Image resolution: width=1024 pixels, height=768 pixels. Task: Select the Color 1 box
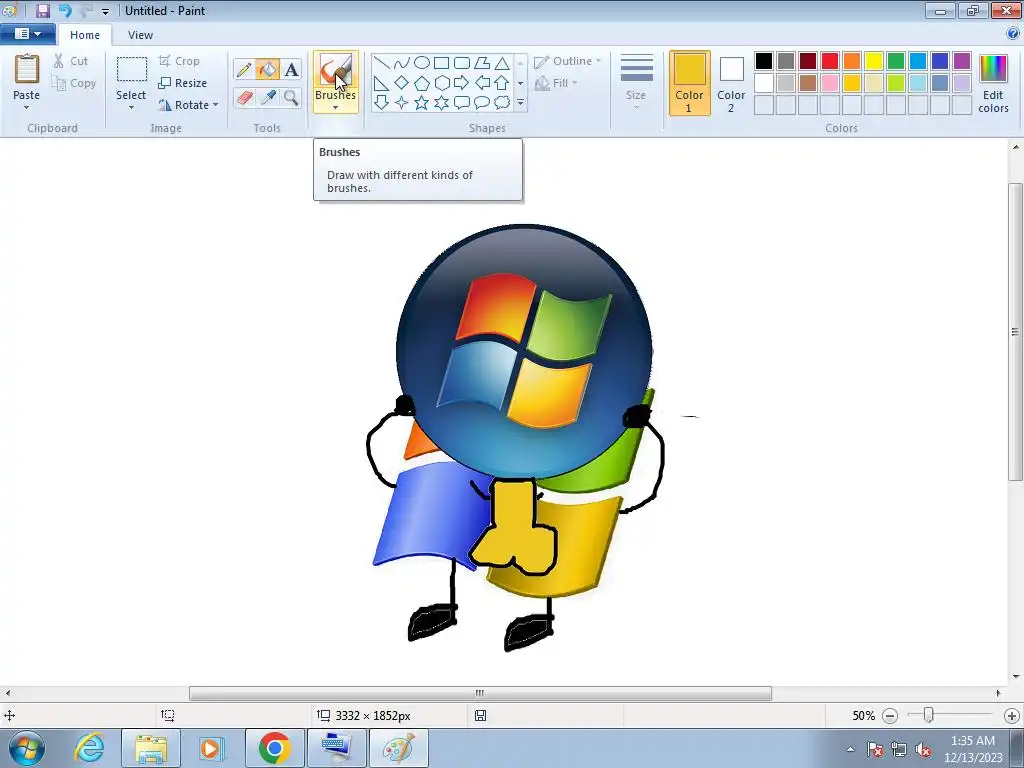tap(689, 84)
